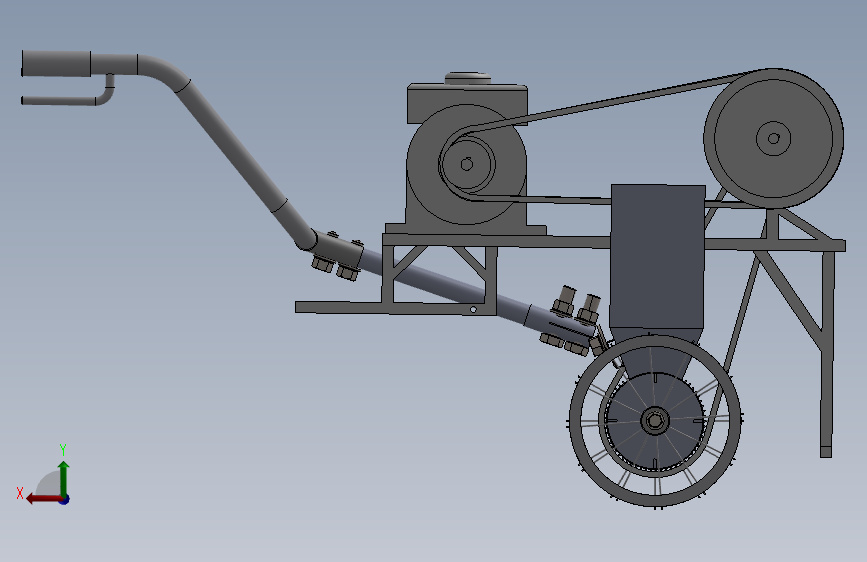Click the blue Z axis dot on the triad
Image resolution: width=867 pixels, height=562 pixels.
pyautogui.click(x=65, y=500)
